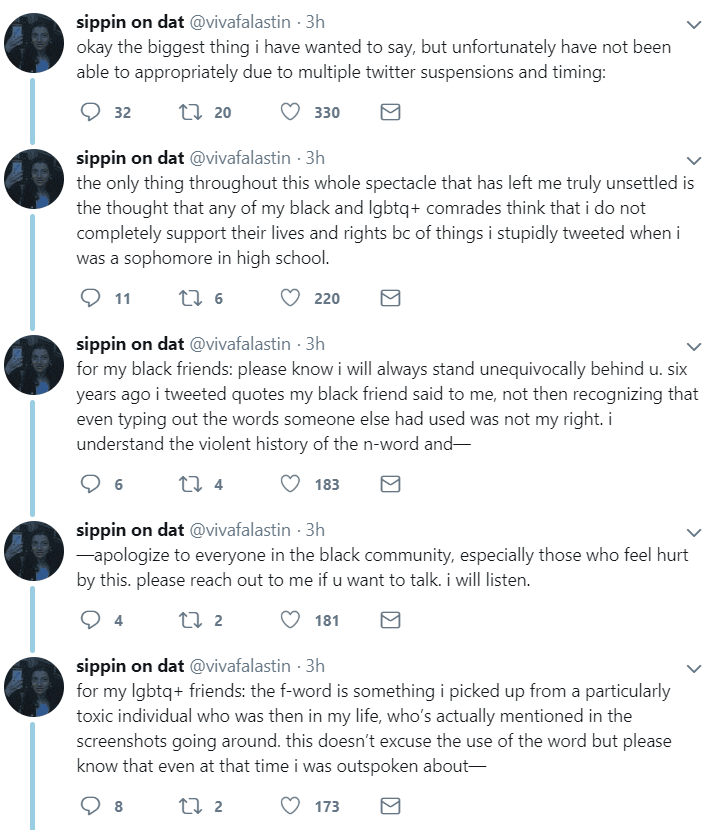Expand chevron menu on 'for my lgbtq+ friends' tweet

(x=694, y=669)
